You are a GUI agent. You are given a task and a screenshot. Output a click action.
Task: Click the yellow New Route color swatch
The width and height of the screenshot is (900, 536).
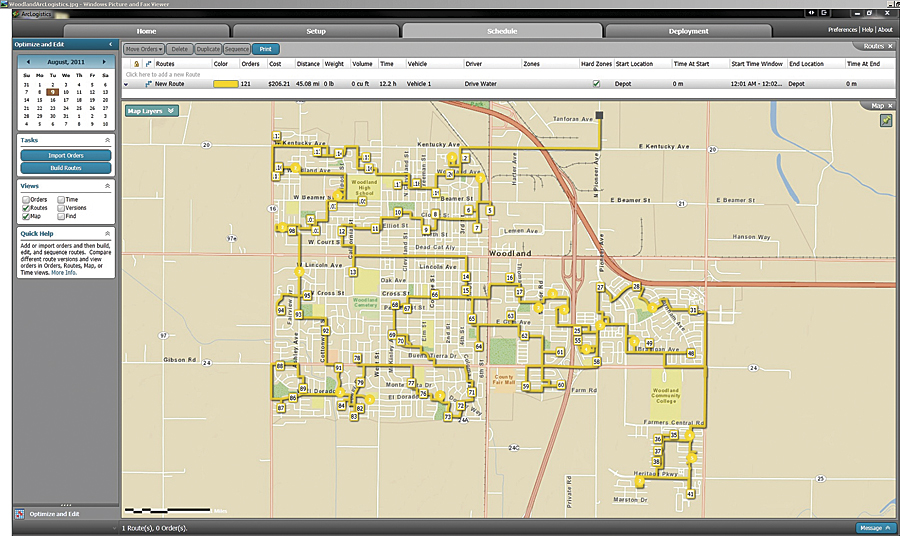coord(226,84)
